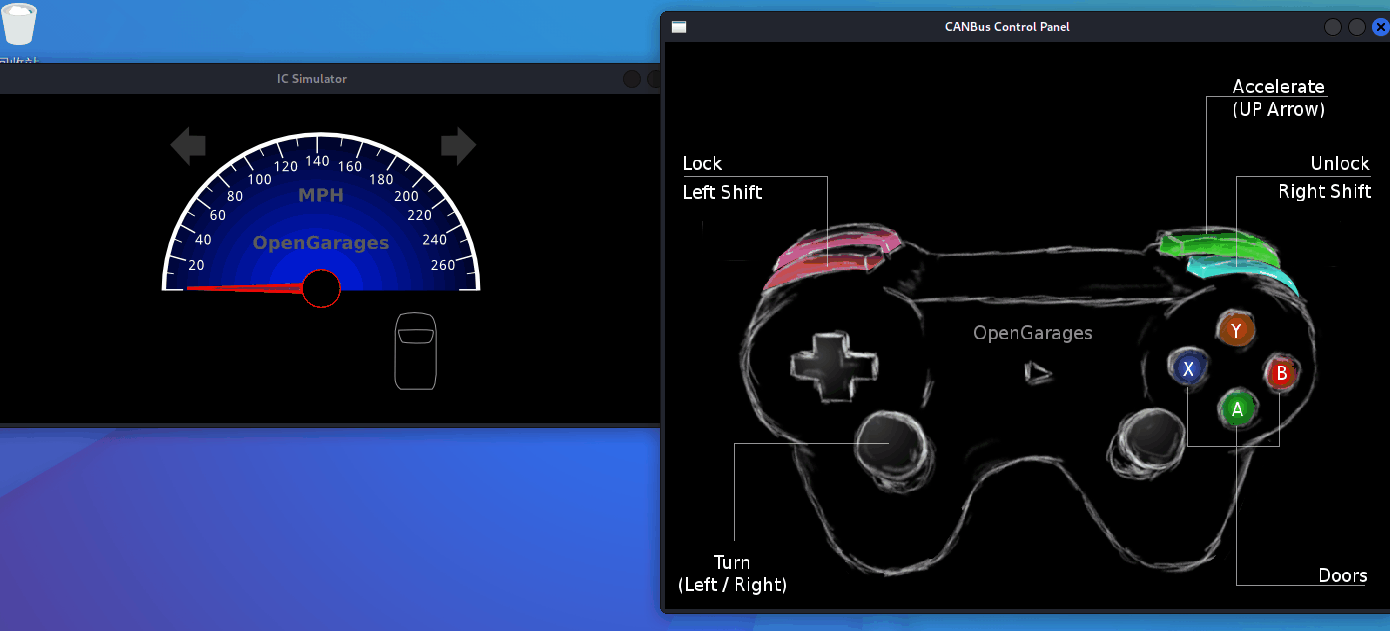Click the blue X button on controller
Screen dimensions: 1390x631
[1188, 368]
